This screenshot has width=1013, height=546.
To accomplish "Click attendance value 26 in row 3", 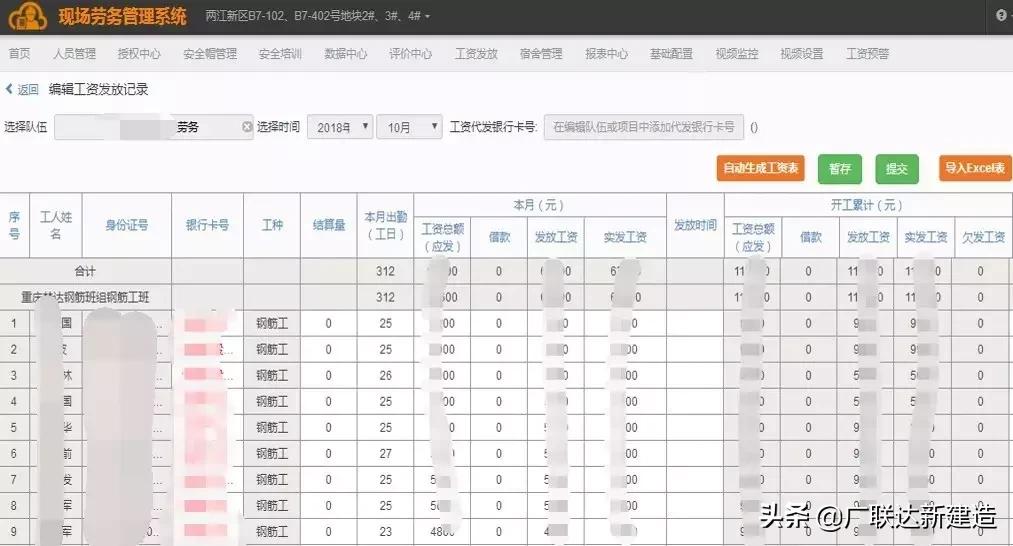I will pos(386,375).
